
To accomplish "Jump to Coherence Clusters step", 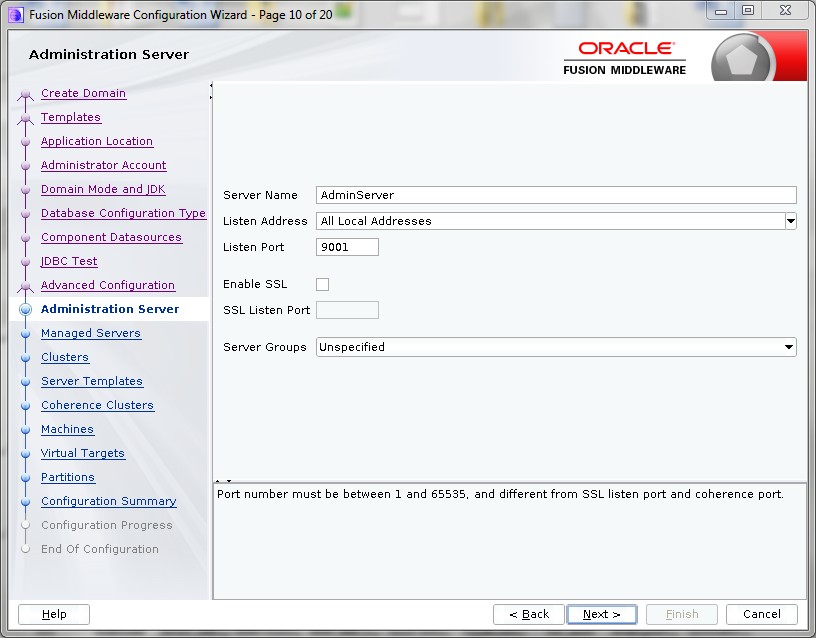I will click(x=97, y=405).
